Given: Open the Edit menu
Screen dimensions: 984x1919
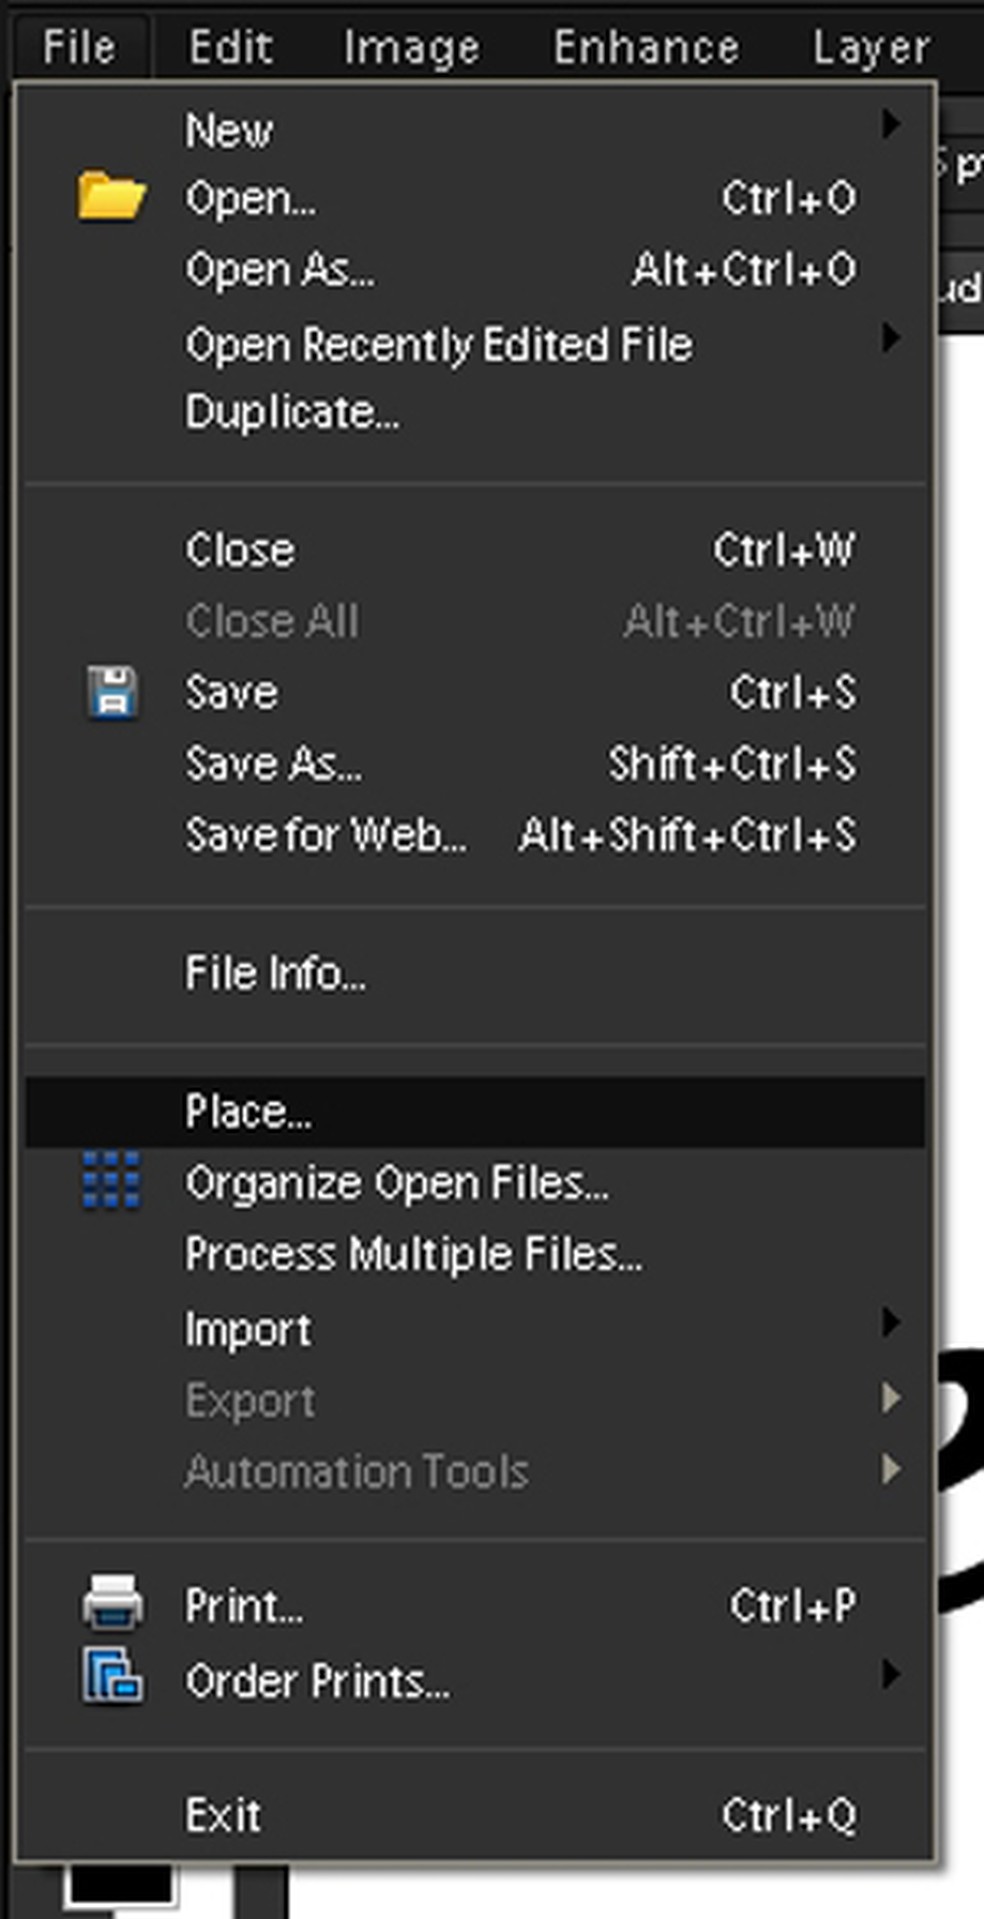Looking at the screenshot, I should tap(230, 47).
